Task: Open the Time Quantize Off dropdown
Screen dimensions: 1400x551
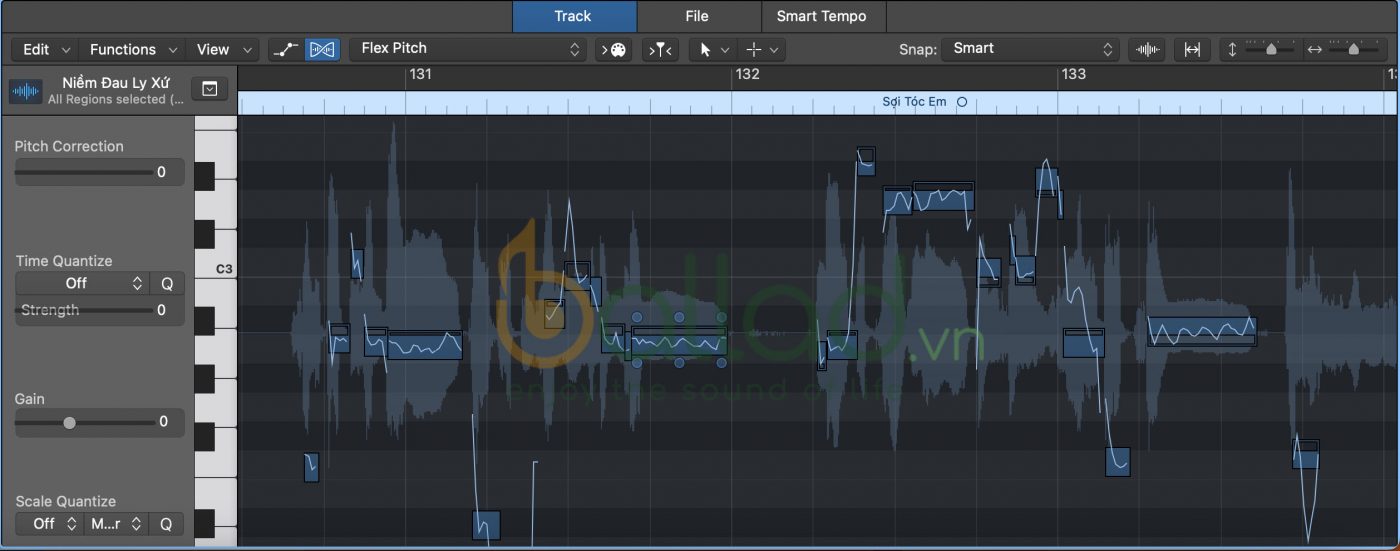Action: click(82, 284)
